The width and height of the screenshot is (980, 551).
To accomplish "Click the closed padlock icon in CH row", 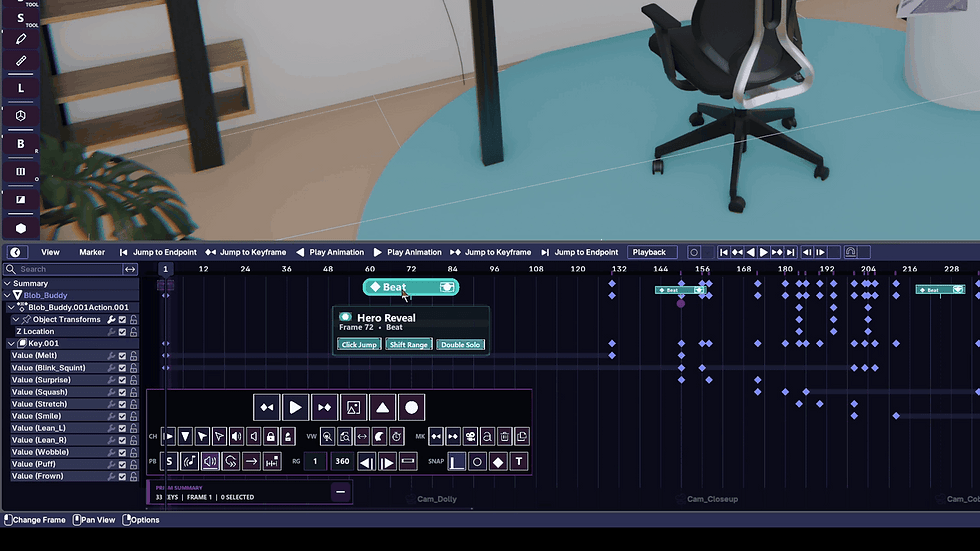I will 271,436.
